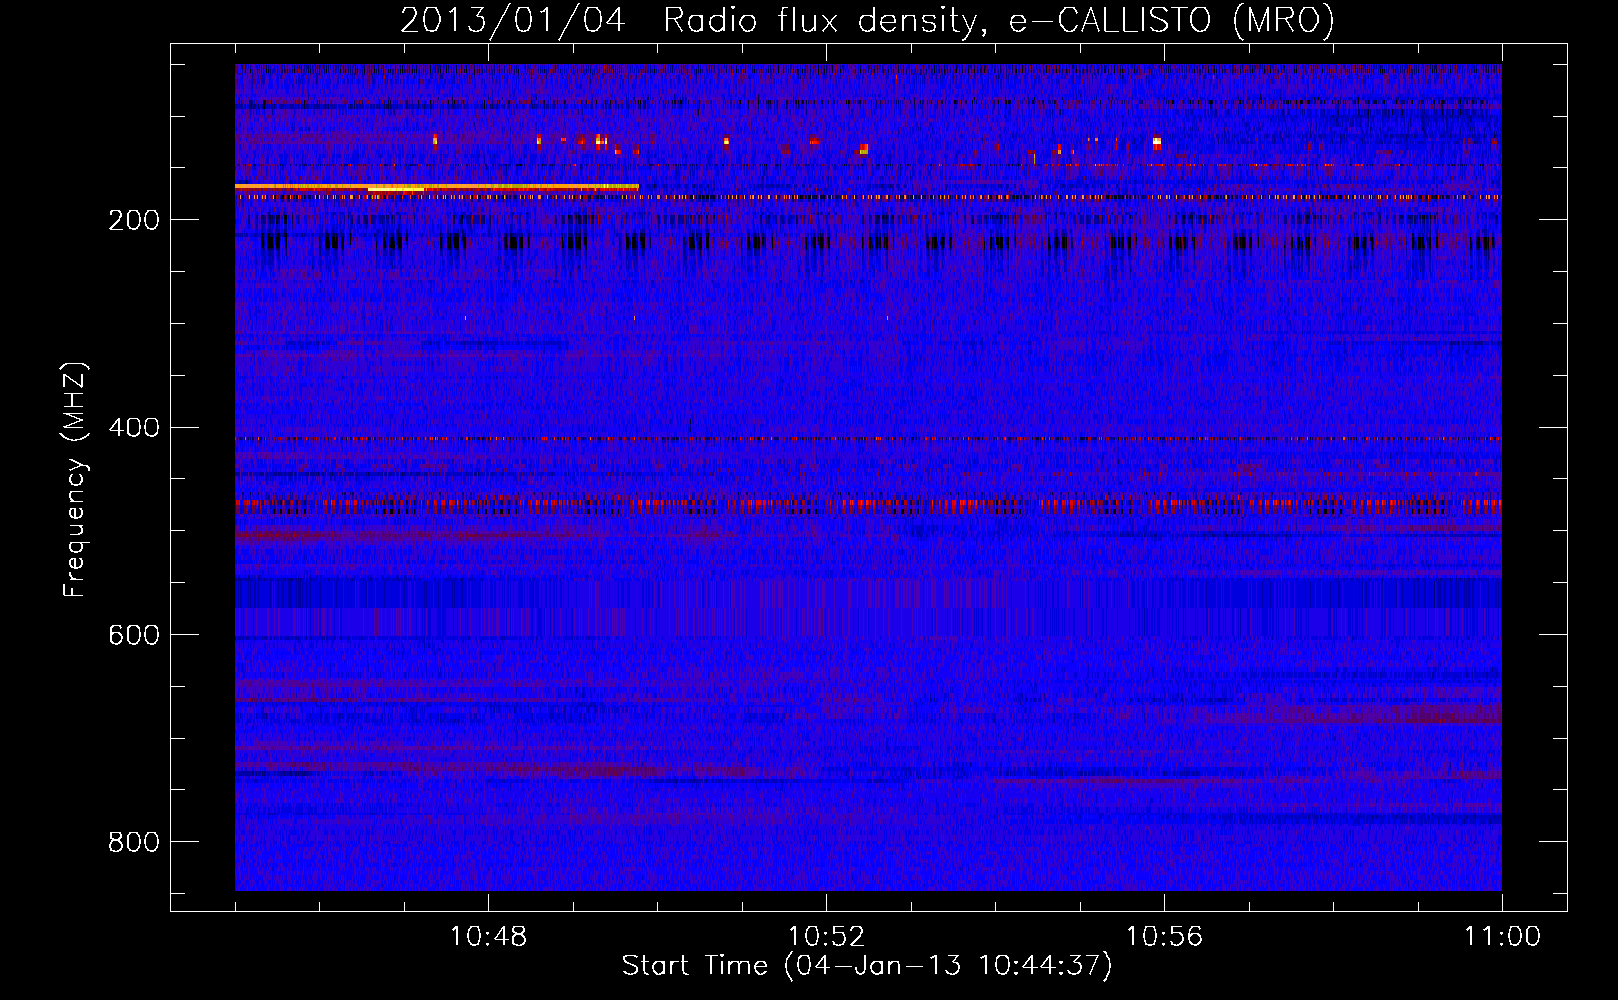The height and width of the screenshot is (1000, 1618).
Task: Select the 'Frequency (MHZ)' axis label
Action: tap(74, 479)
